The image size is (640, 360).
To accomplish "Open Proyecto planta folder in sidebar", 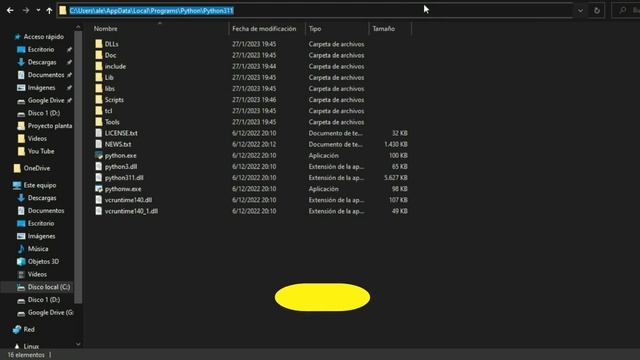I will (50, 126).
